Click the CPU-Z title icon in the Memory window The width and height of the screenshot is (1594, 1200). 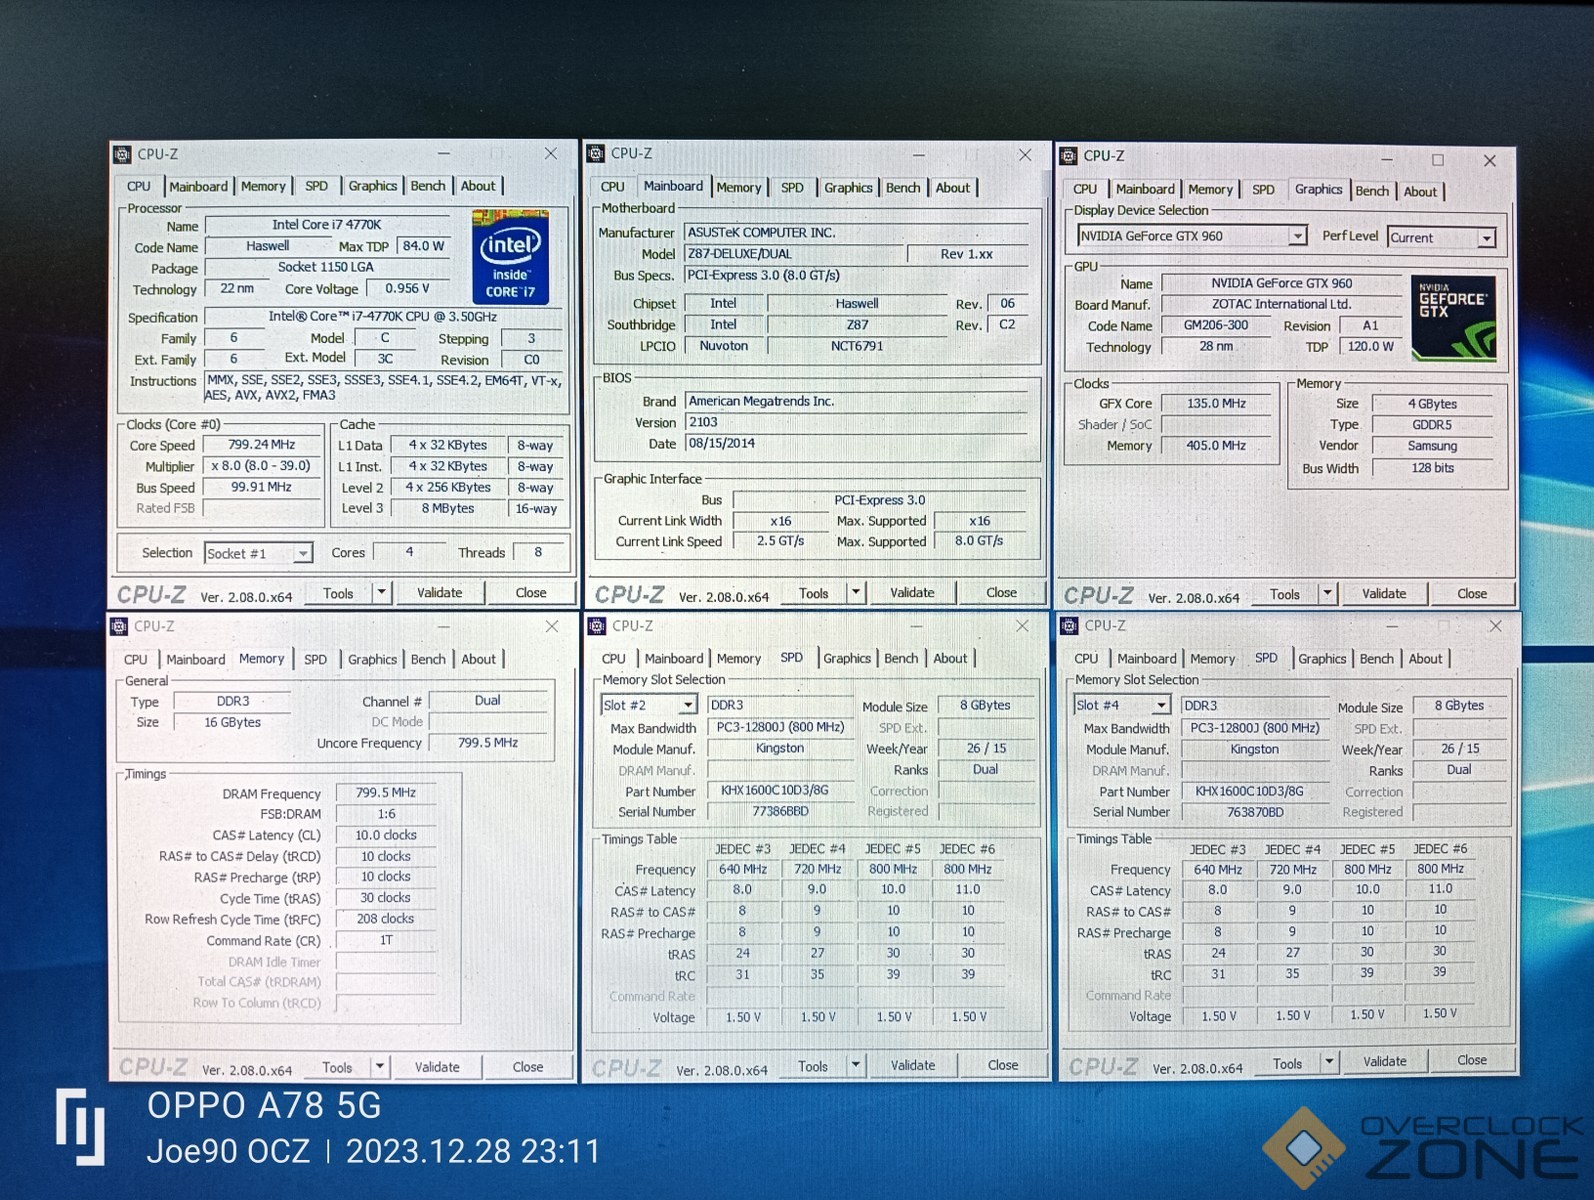119,626
